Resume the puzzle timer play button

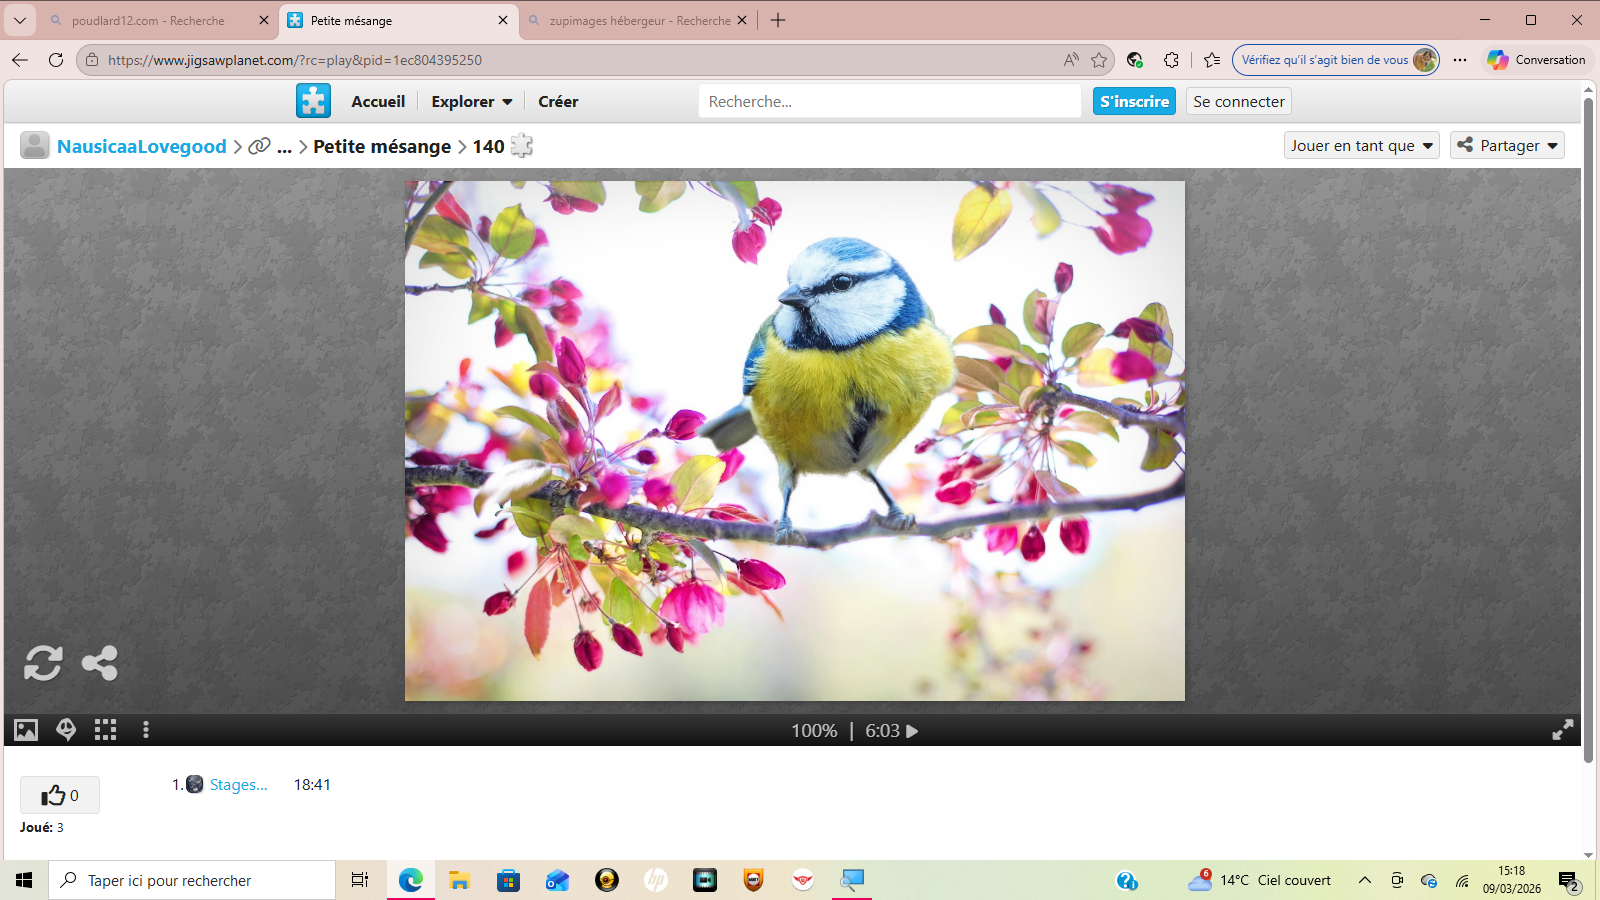[912, 731]
